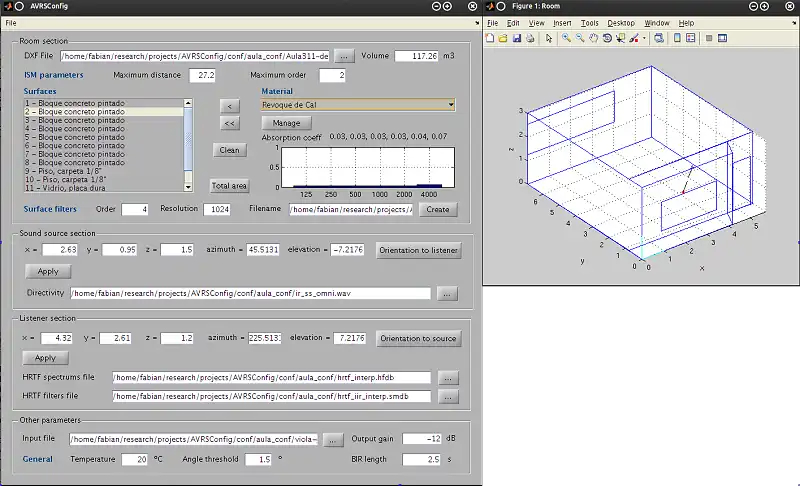The image size is (800, 486).
Task: Select the Brush data tool
Action: click(x=634, y=38)
